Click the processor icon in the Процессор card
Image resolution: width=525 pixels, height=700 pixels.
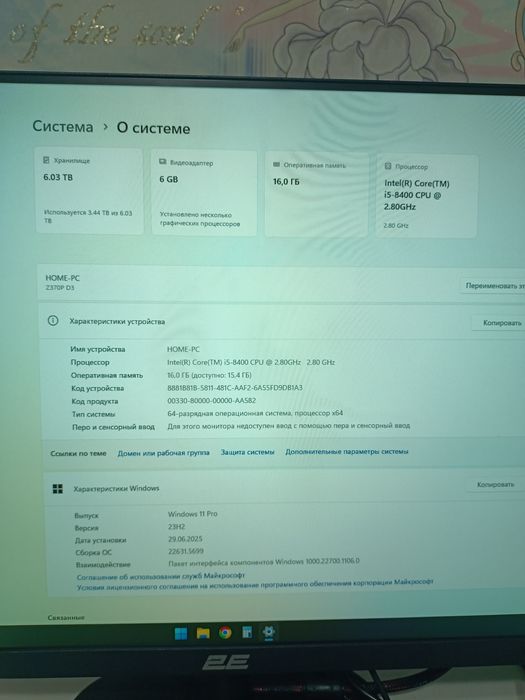pos(388,166)
